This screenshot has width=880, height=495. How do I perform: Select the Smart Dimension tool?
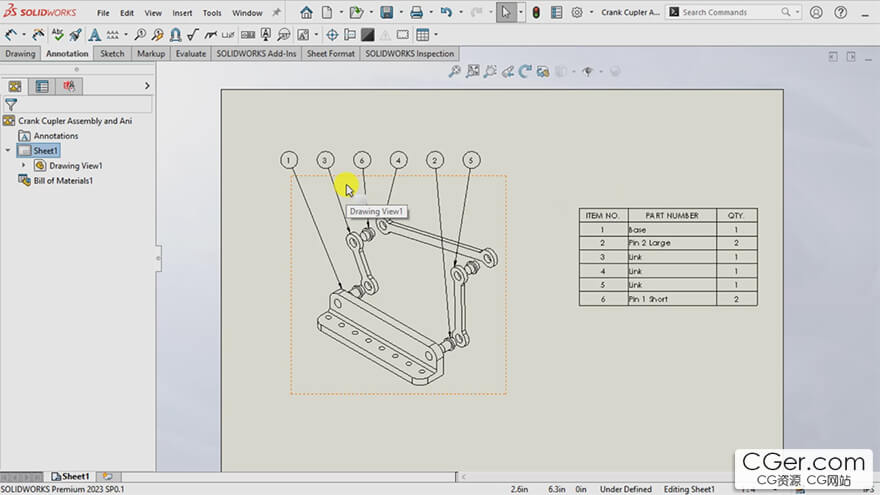click(11, 35)
